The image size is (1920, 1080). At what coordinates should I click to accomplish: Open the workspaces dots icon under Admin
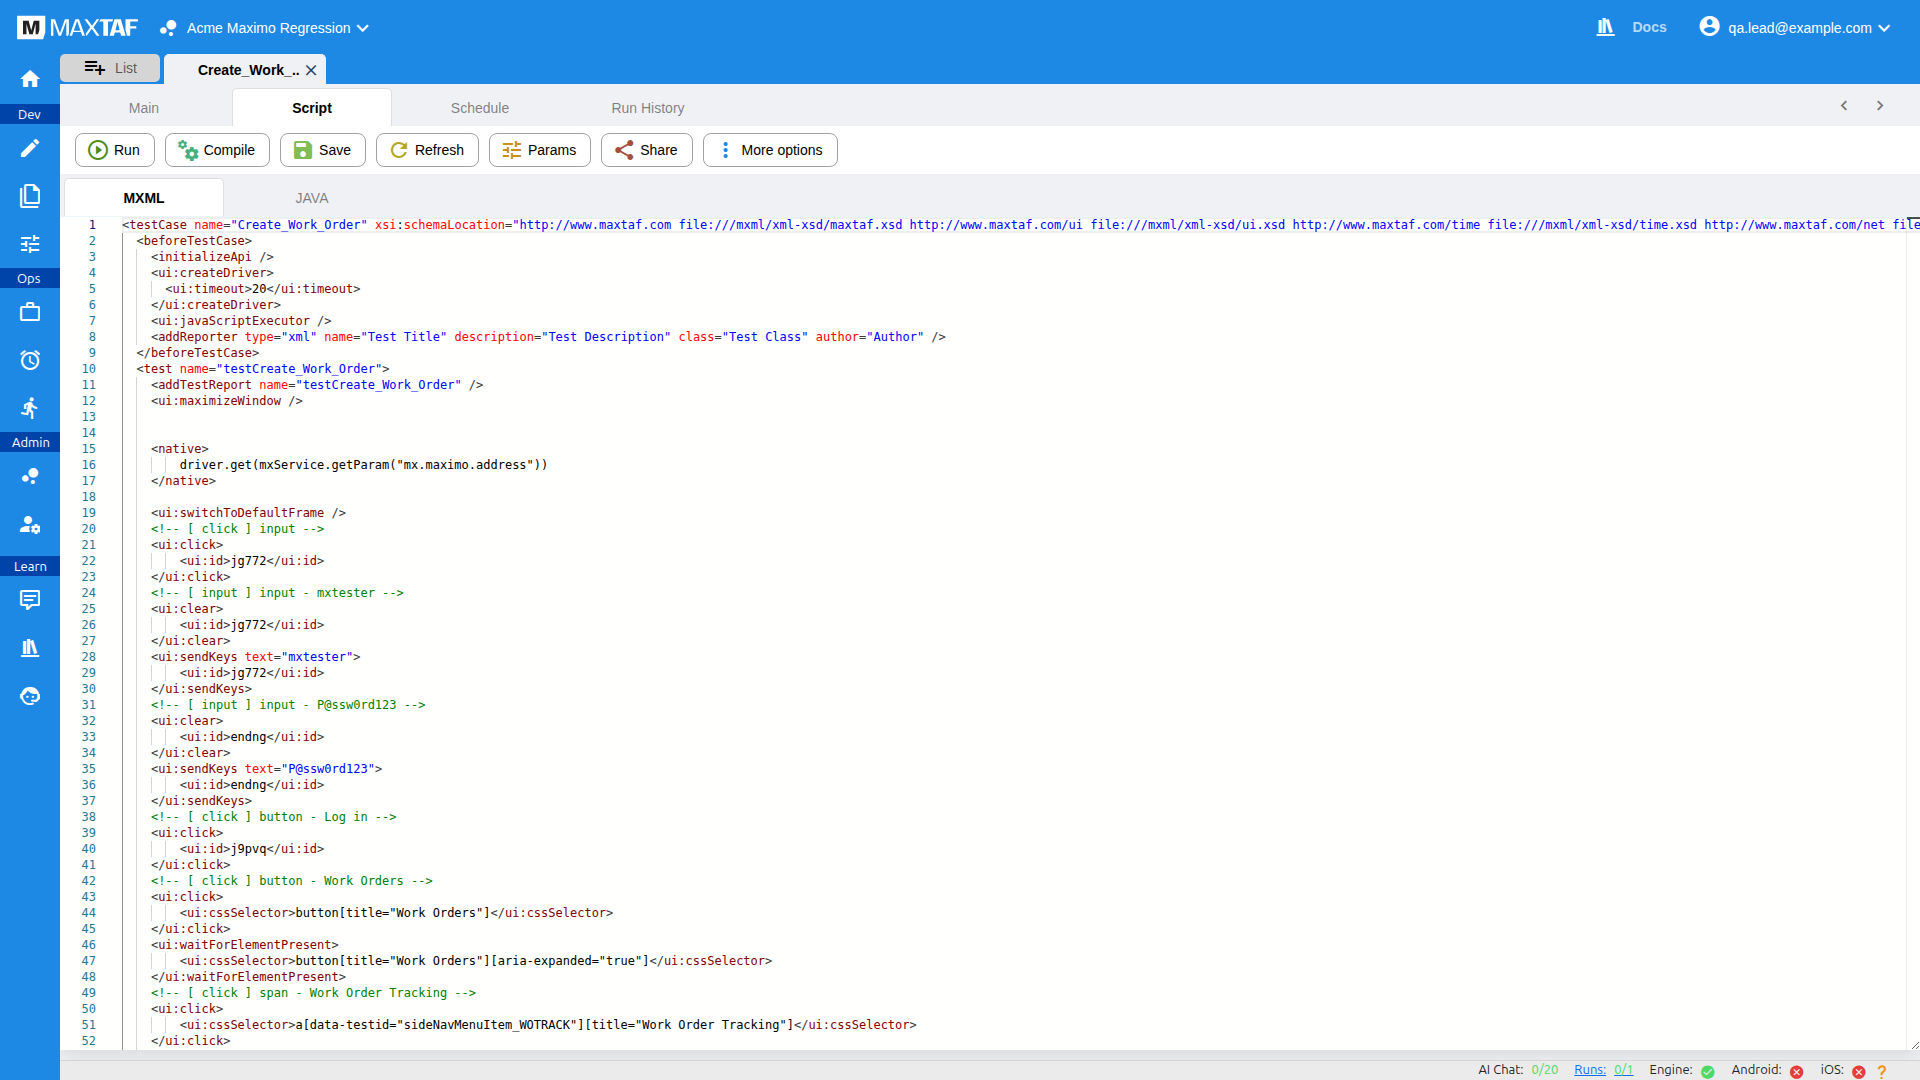tap(30, 476)
